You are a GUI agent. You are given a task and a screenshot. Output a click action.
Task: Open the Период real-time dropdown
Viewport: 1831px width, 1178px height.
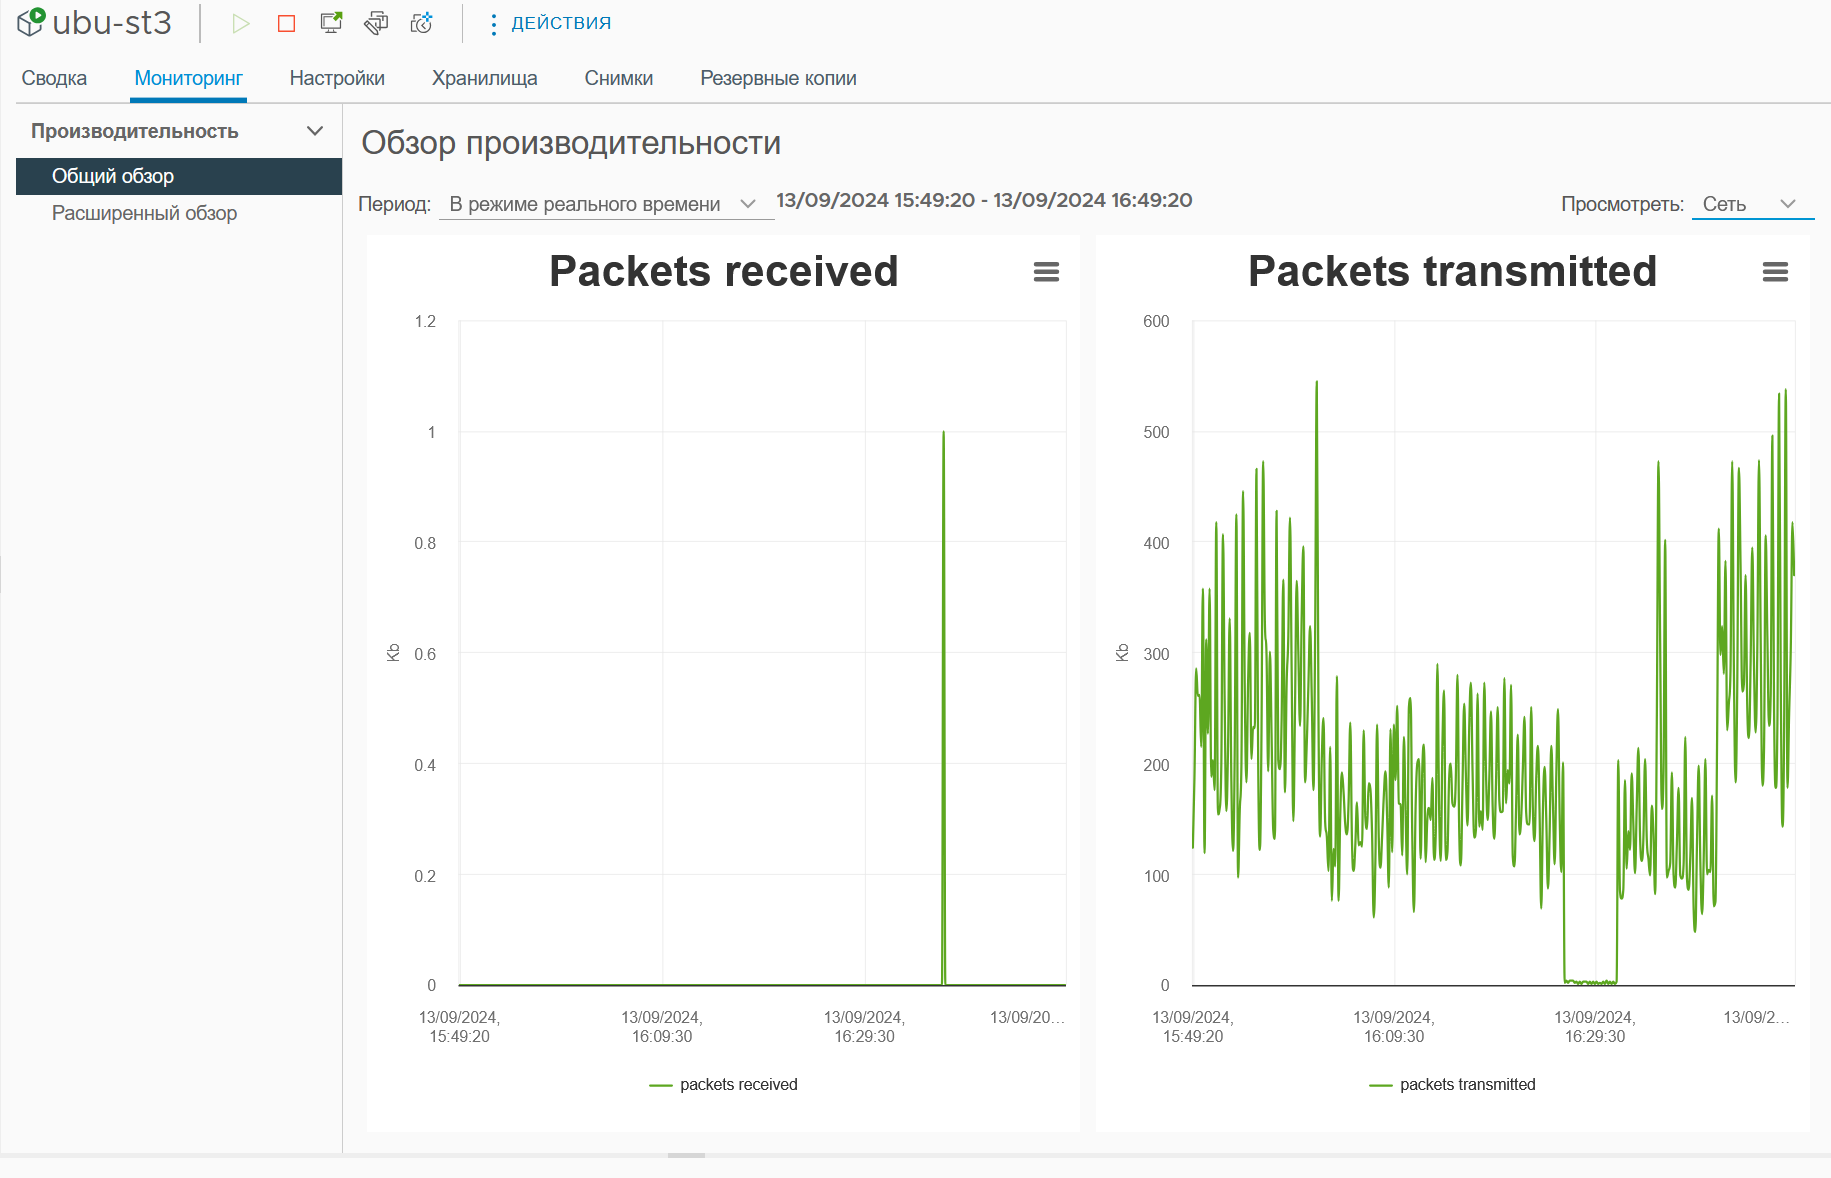[x=605, y=204]
